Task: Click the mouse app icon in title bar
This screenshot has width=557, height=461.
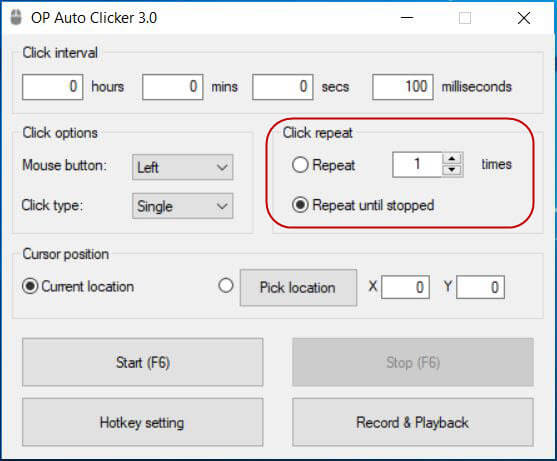Action: click(16, 17)
